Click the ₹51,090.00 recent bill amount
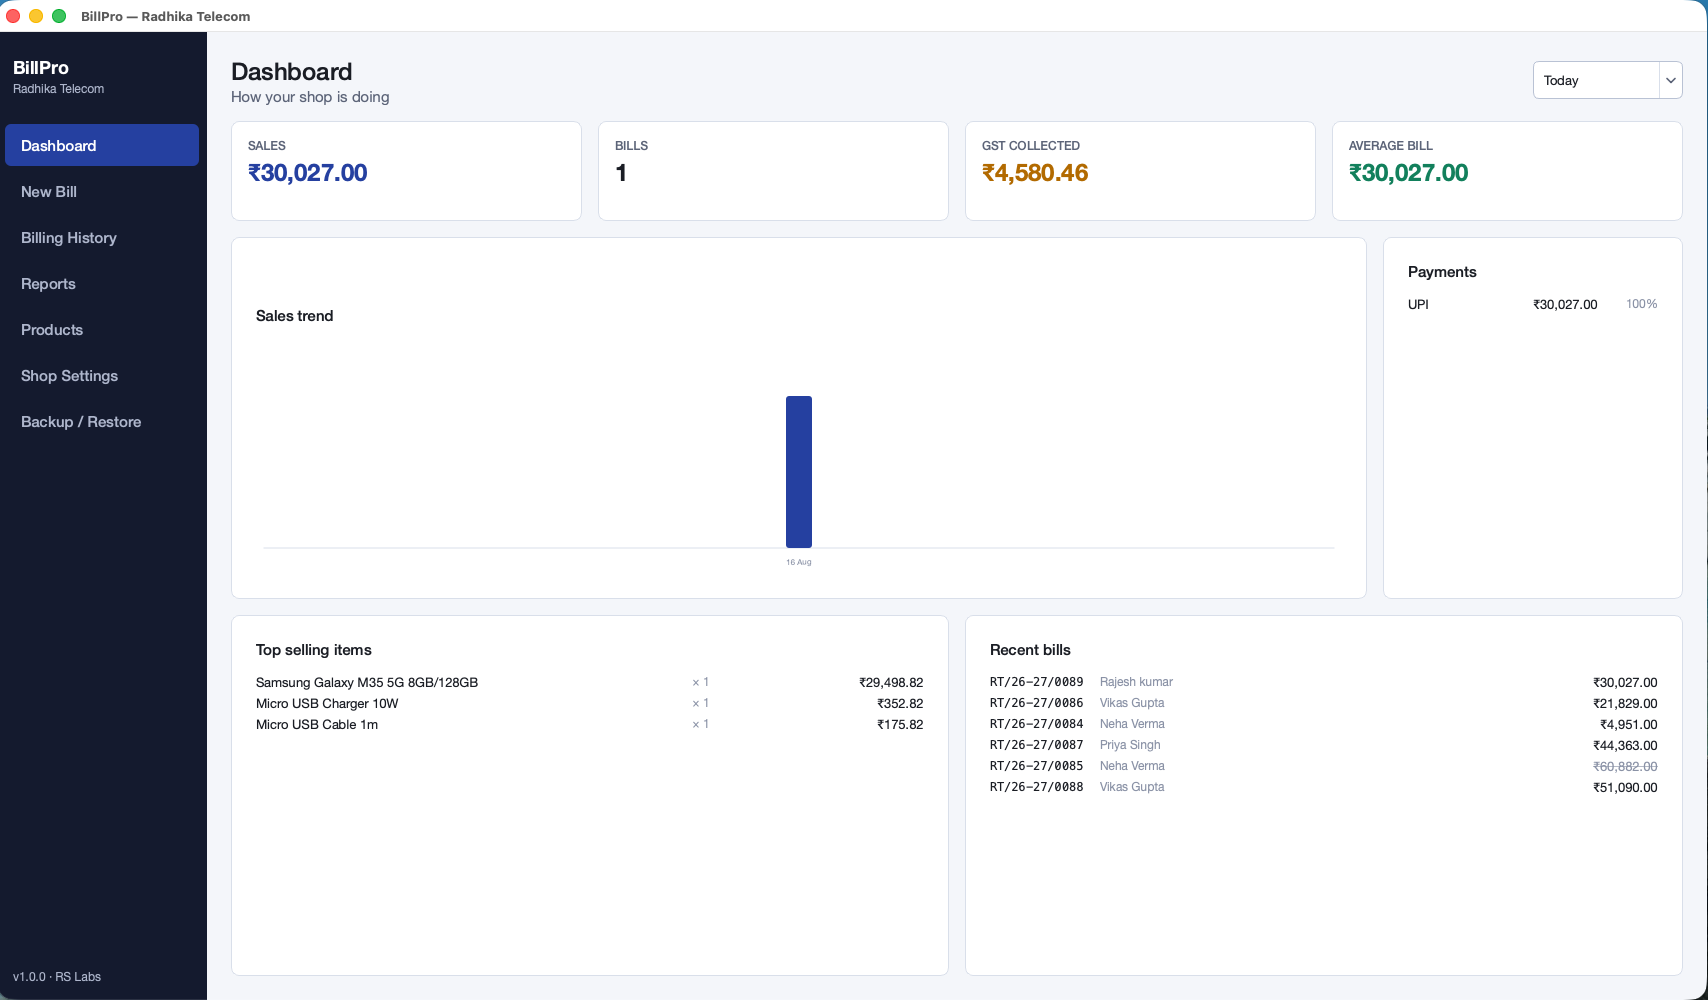This screenshot has width=1708, height=1000. pos(1625,787)
